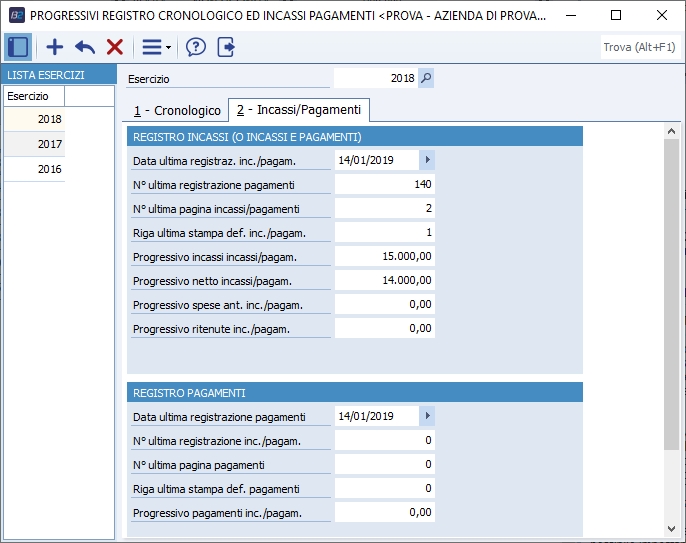The width and height of the screenshot is (686, 543).
Task: Open the help question mark icon
Action: point(196,47)
